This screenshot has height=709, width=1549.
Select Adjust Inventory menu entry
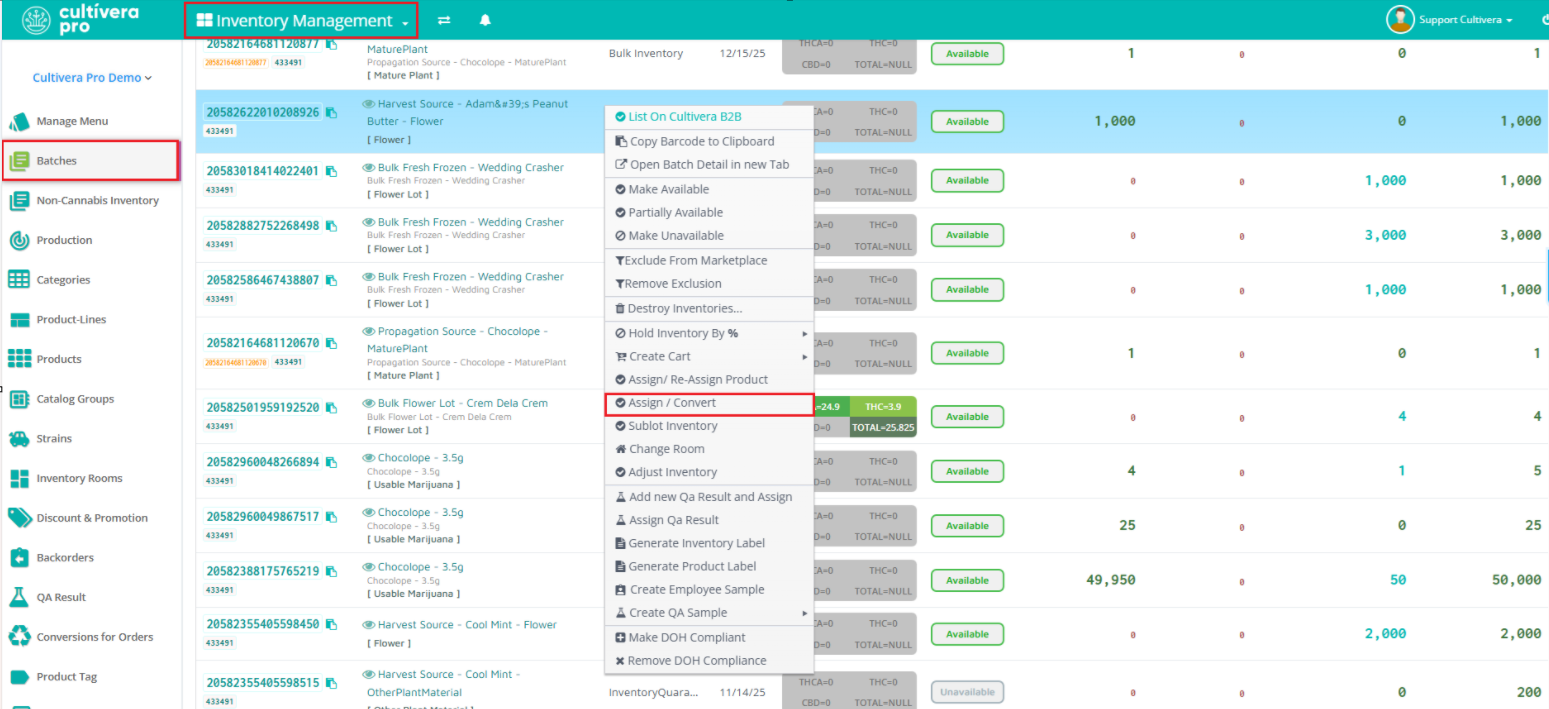pos(709,472)
